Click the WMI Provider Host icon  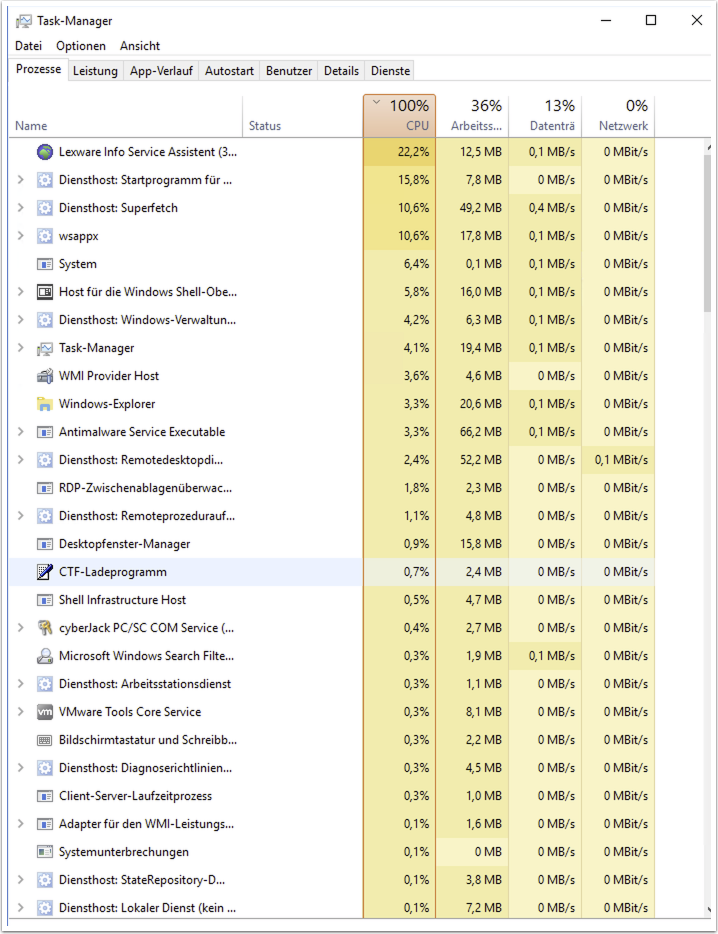tap(44, 376)
